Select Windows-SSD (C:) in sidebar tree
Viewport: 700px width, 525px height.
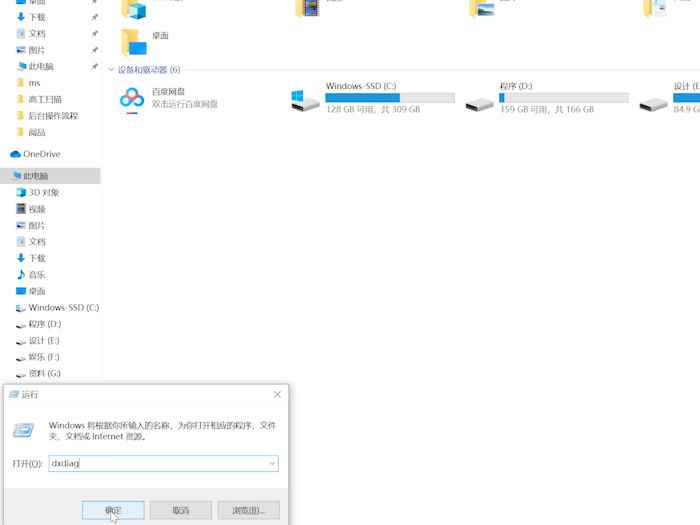62,307
